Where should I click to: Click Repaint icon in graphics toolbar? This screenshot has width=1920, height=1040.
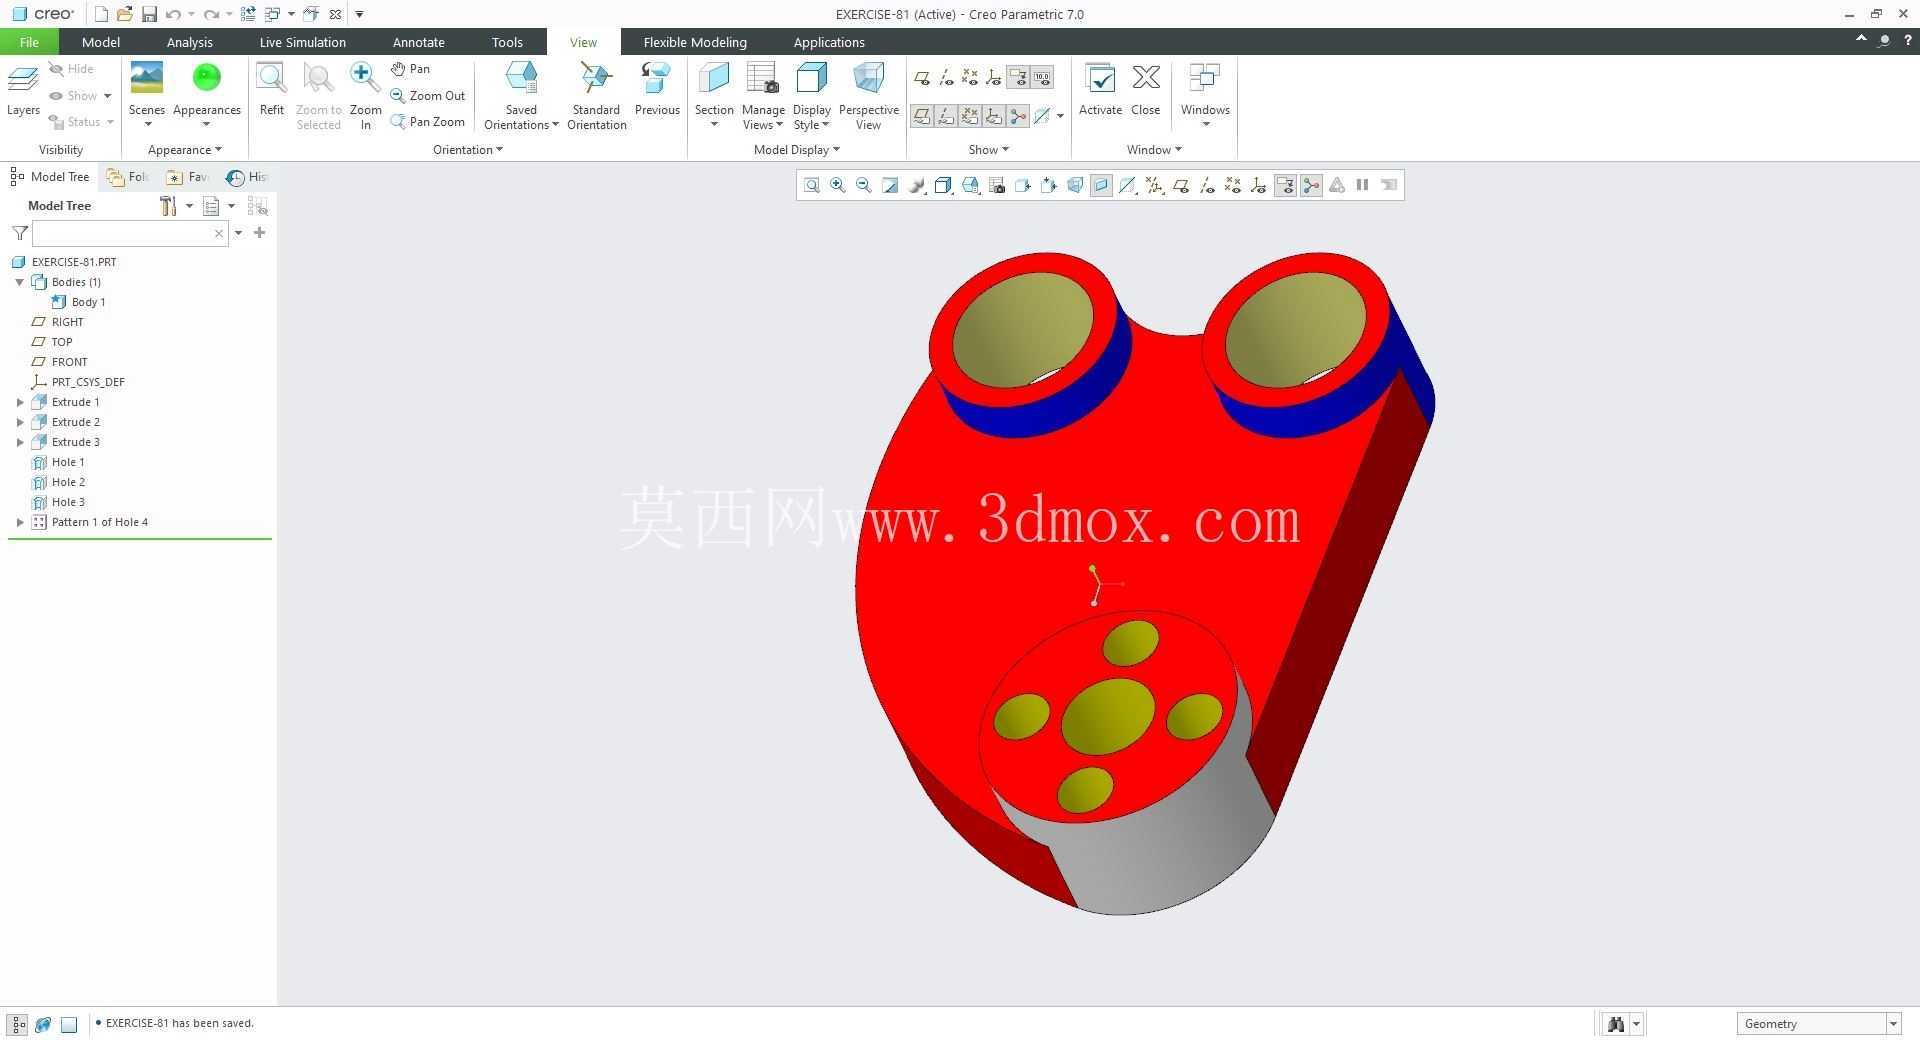tap(890, 185)
